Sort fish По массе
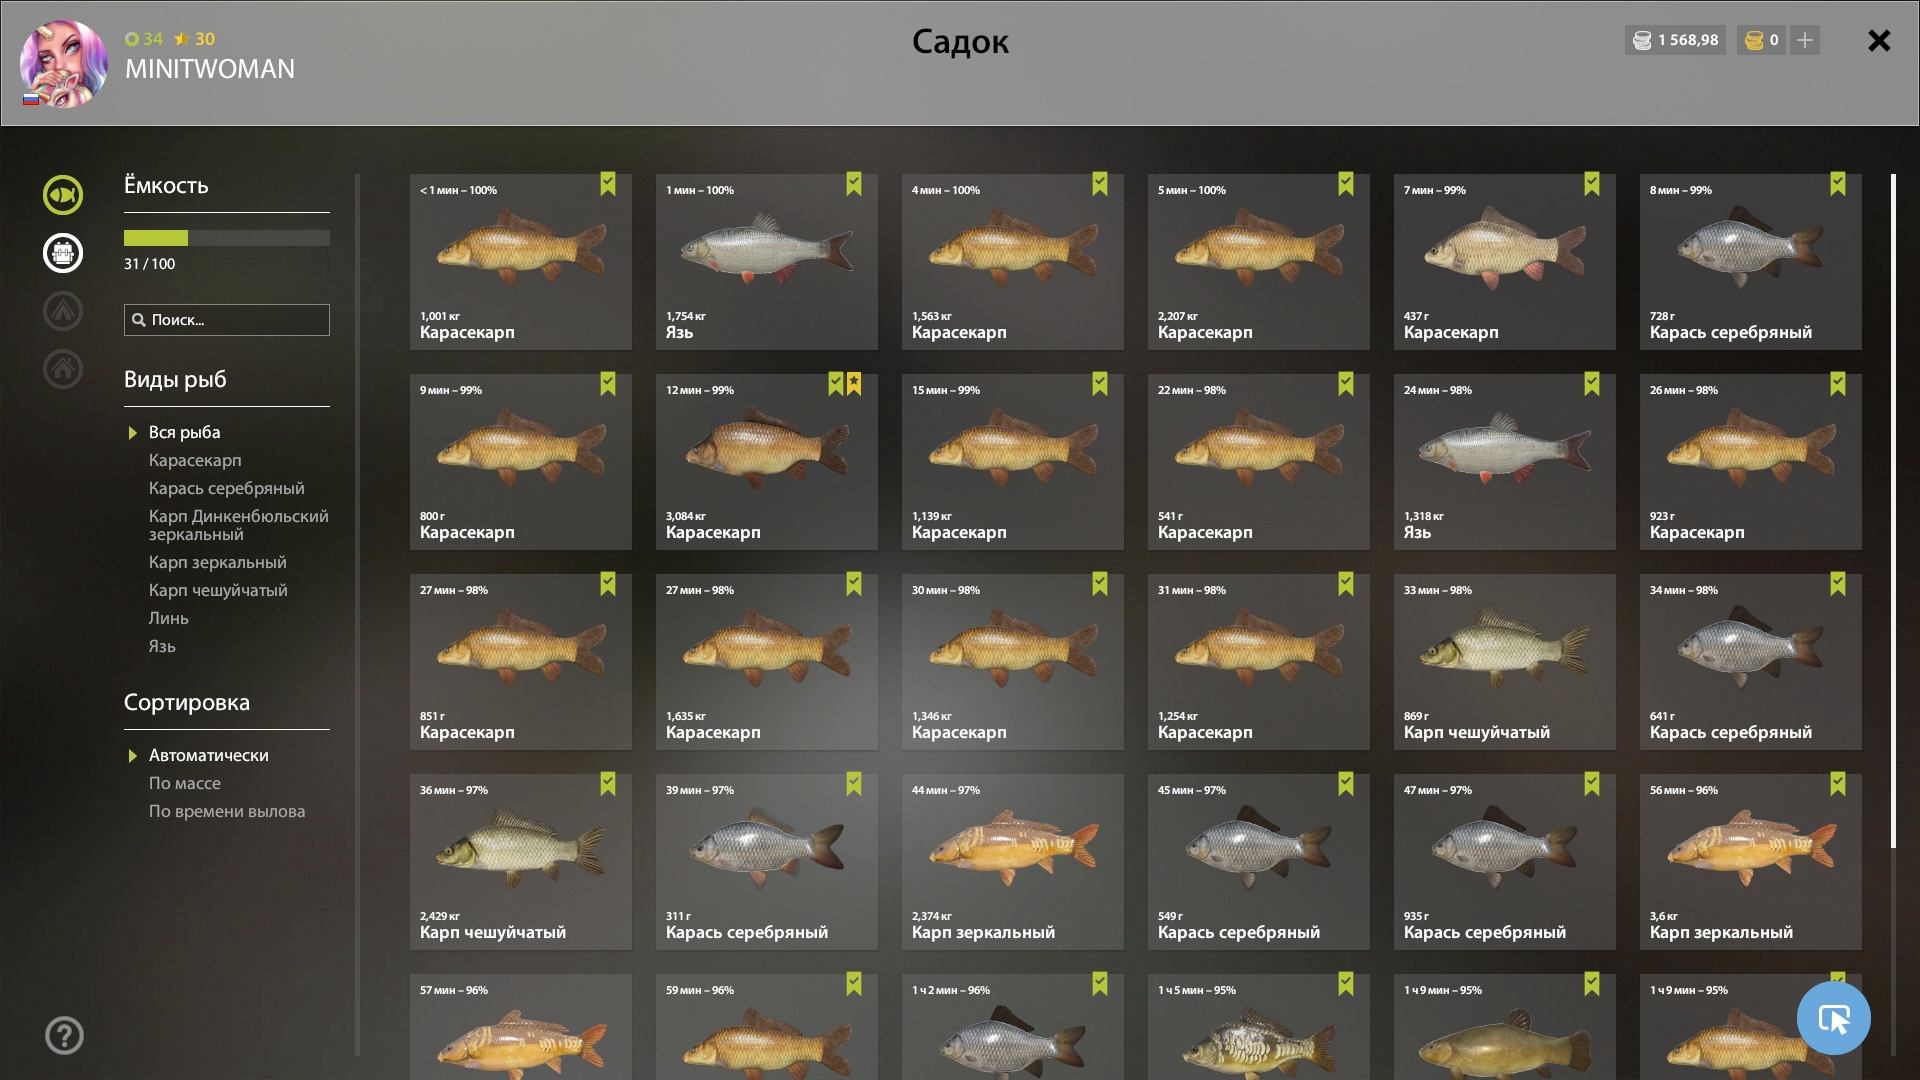 (185, 784)
